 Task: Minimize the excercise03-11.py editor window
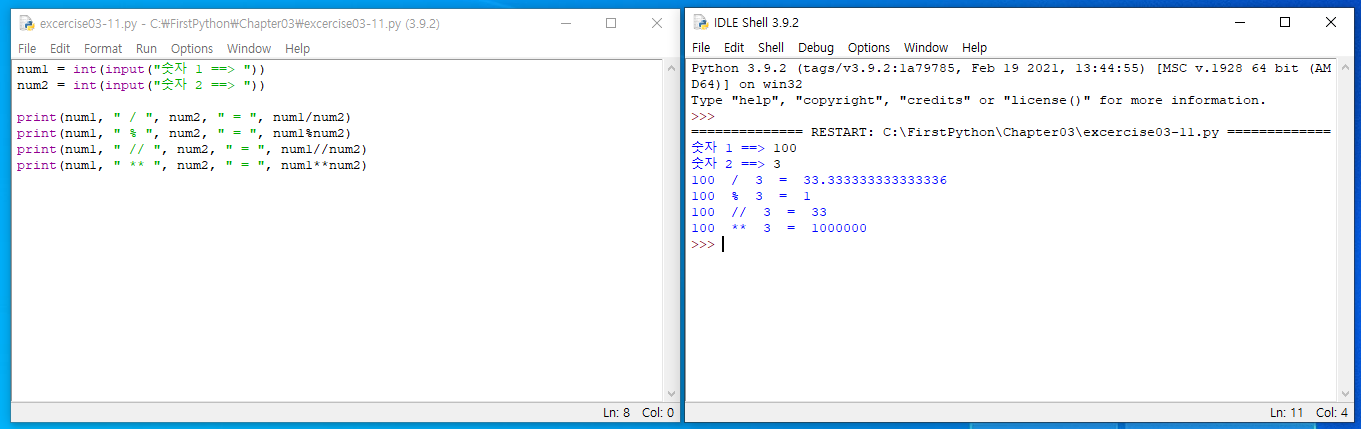pyautogui.click(x=565, y=23)
